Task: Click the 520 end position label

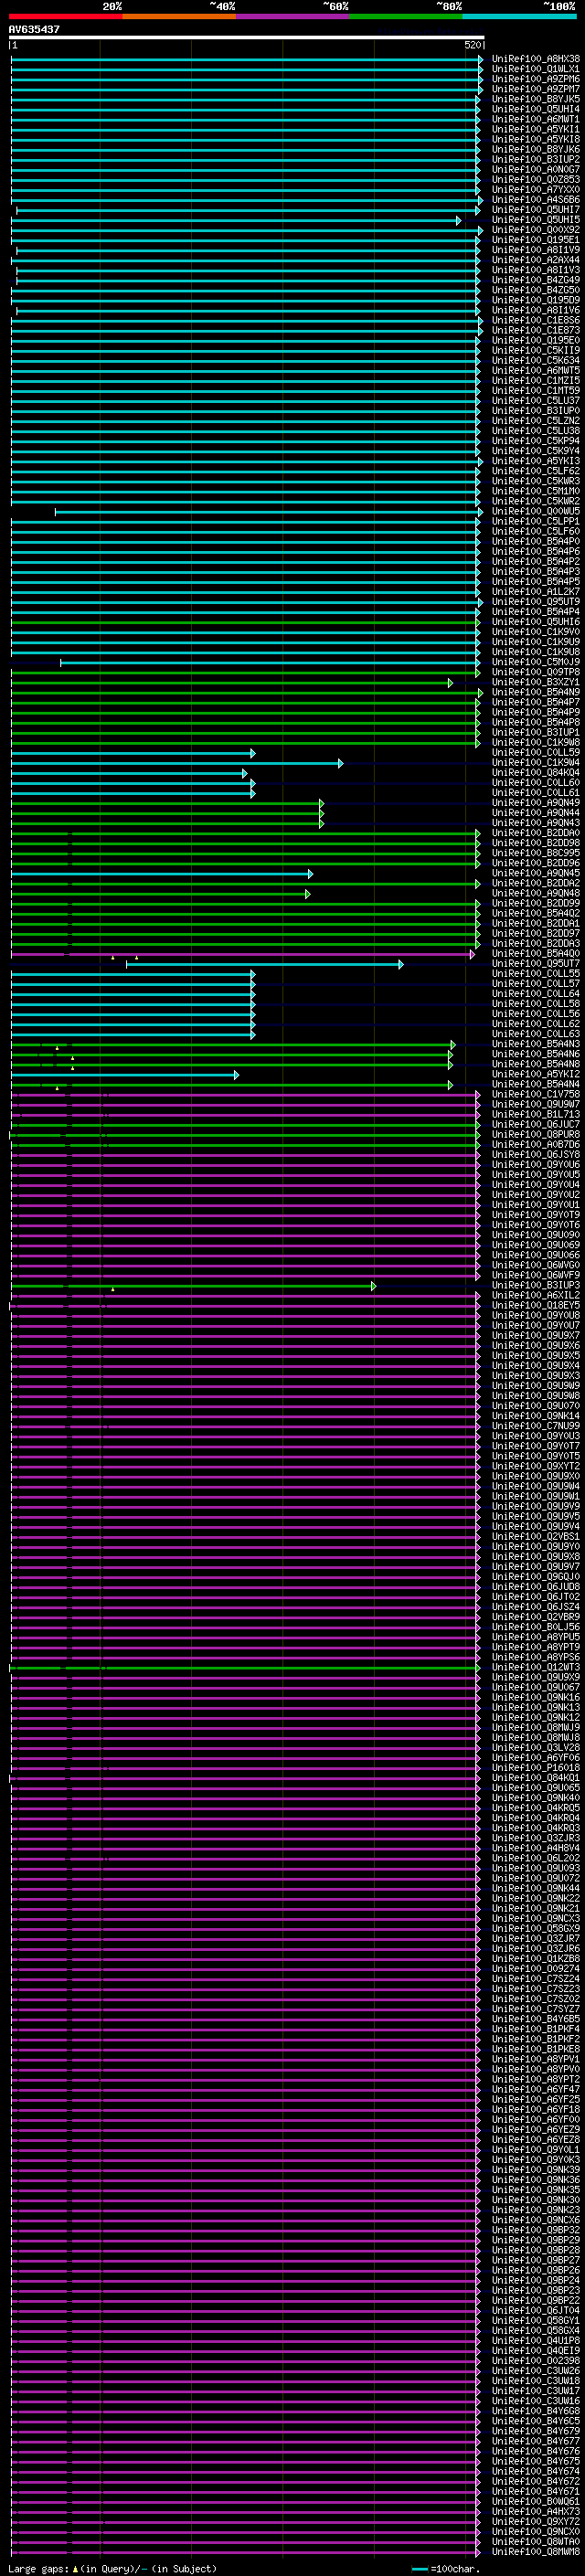Action: 472,45
